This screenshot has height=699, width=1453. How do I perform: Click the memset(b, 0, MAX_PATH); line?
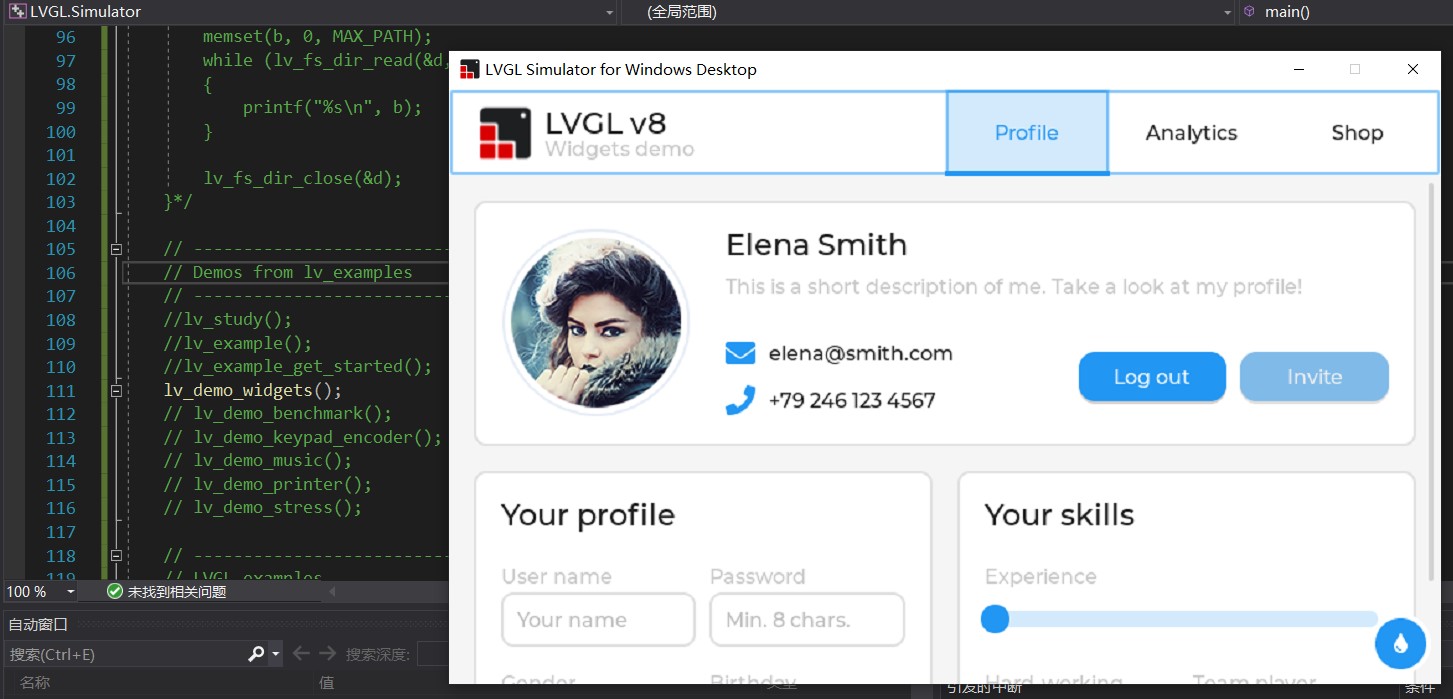[x=317, y=36]
